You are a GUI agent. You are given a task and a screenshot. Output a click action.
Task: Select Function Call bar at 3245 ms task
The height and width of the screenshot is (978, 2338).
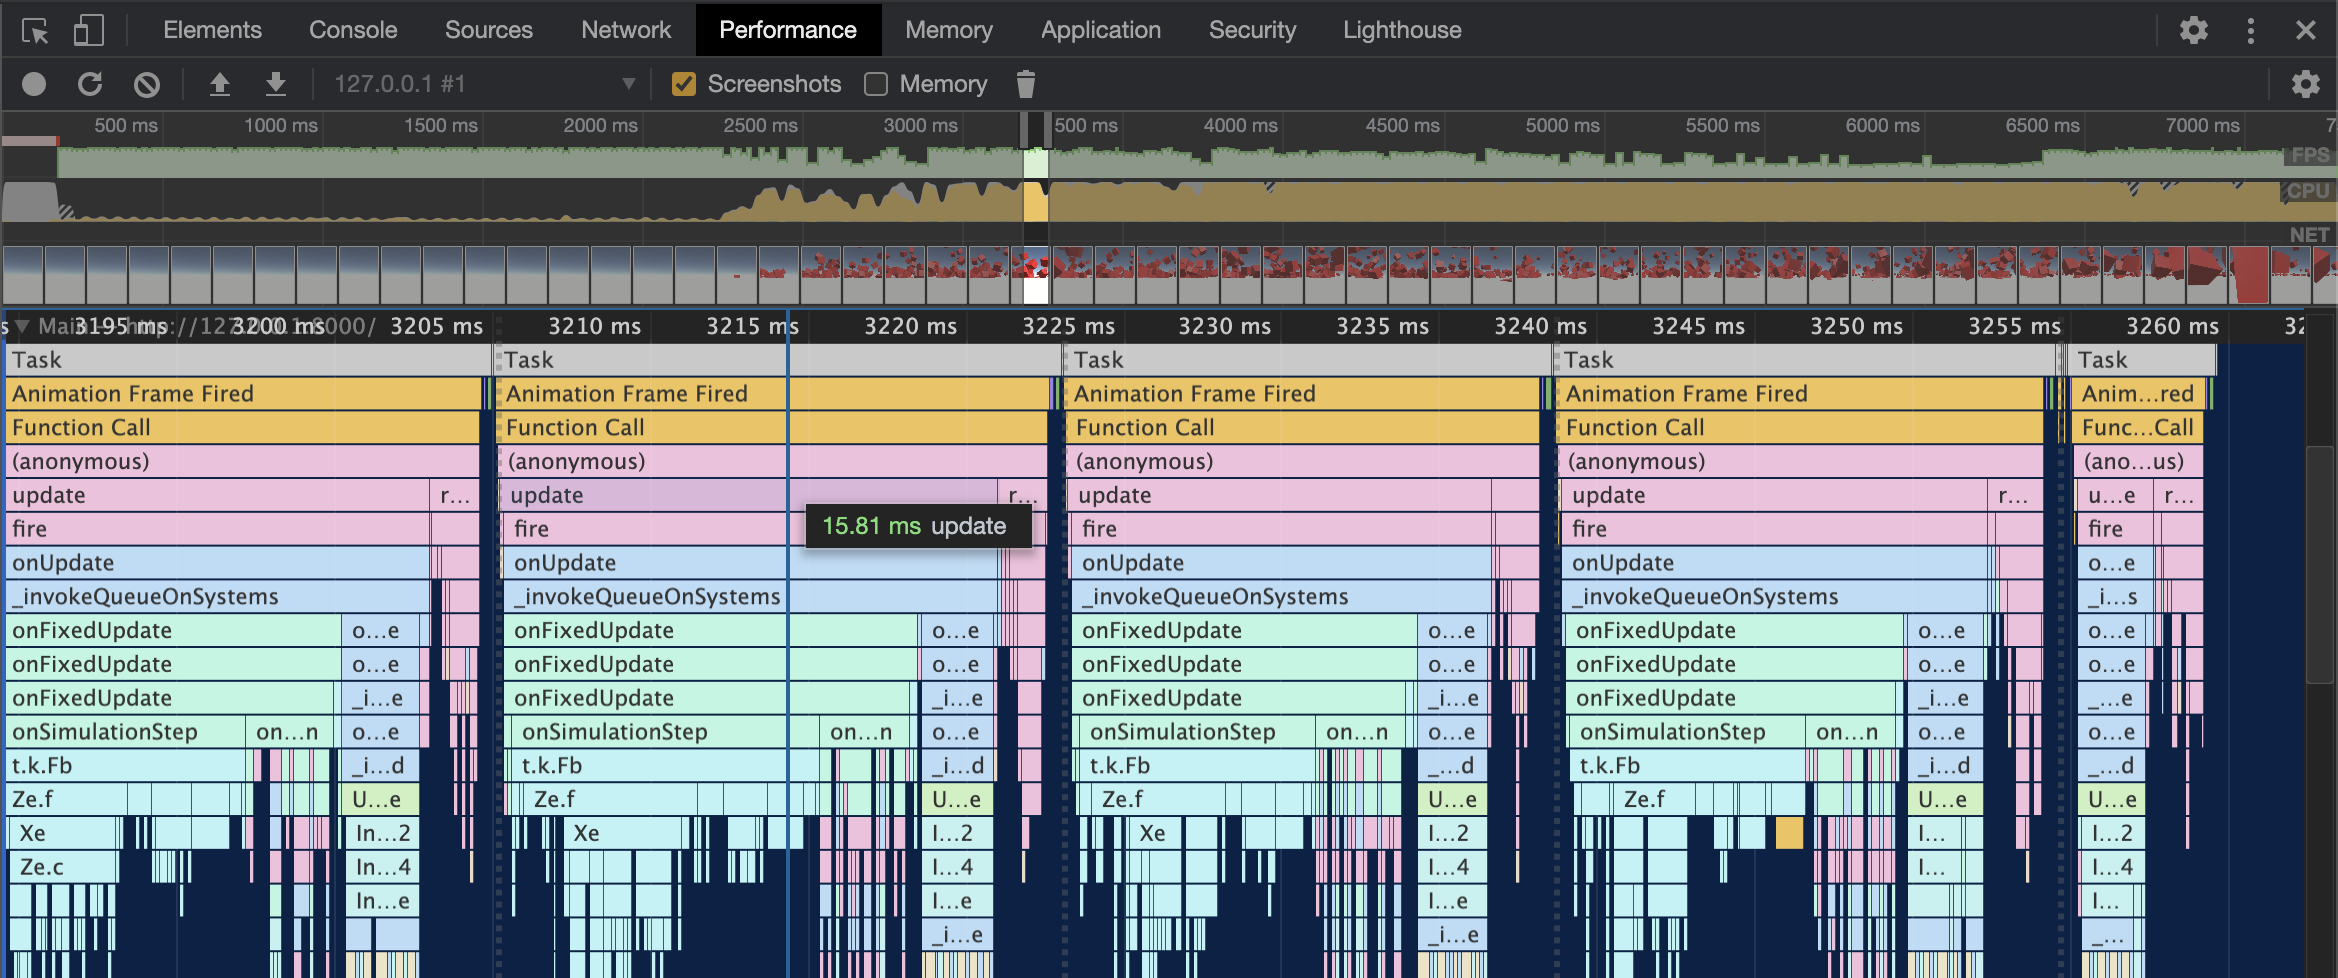pyautogui.click(x=1800, y=428)
